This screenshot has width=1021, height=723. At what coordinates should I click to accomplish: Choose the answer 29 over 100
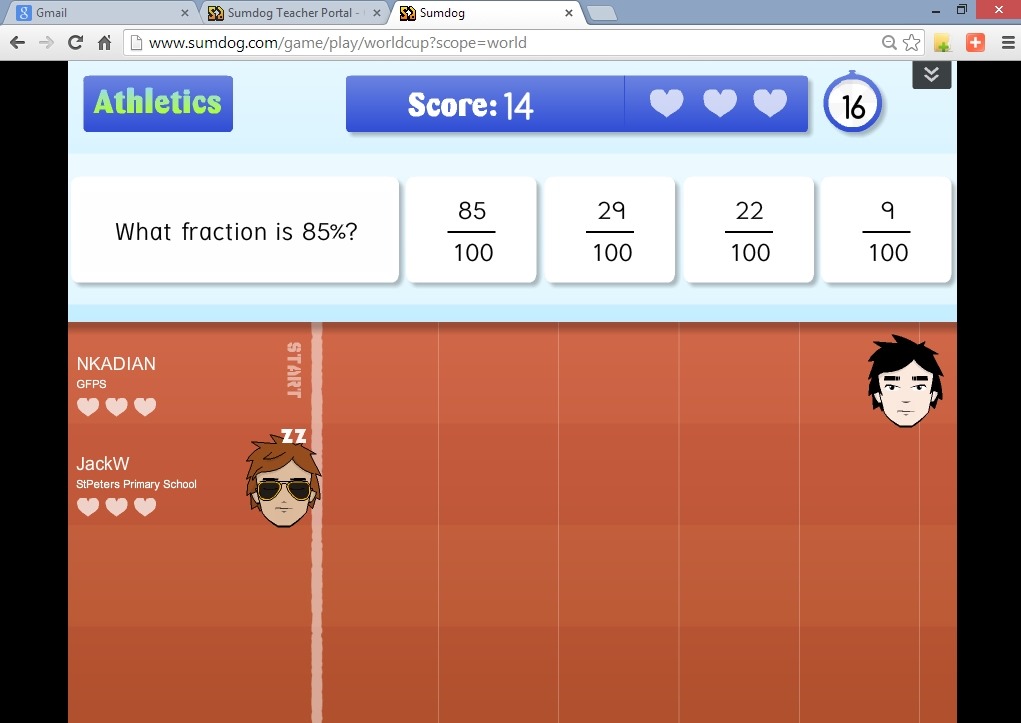point(610,231)
